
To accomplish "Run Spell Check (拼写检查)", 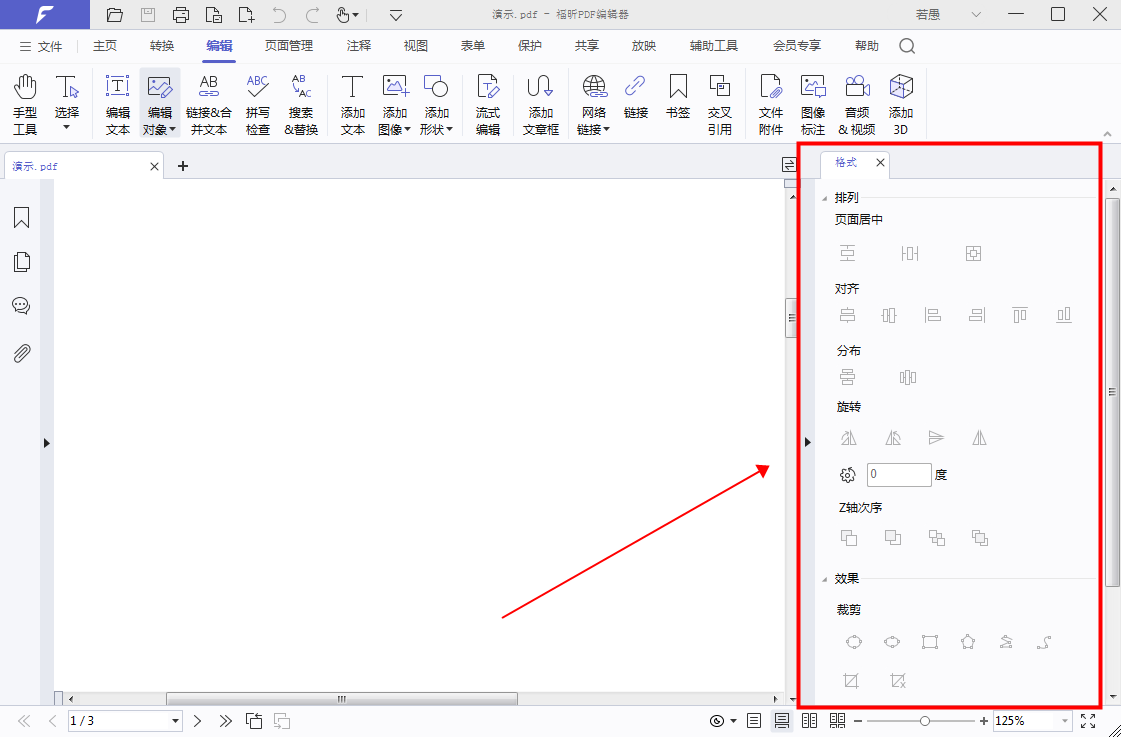I will (257, 104).
